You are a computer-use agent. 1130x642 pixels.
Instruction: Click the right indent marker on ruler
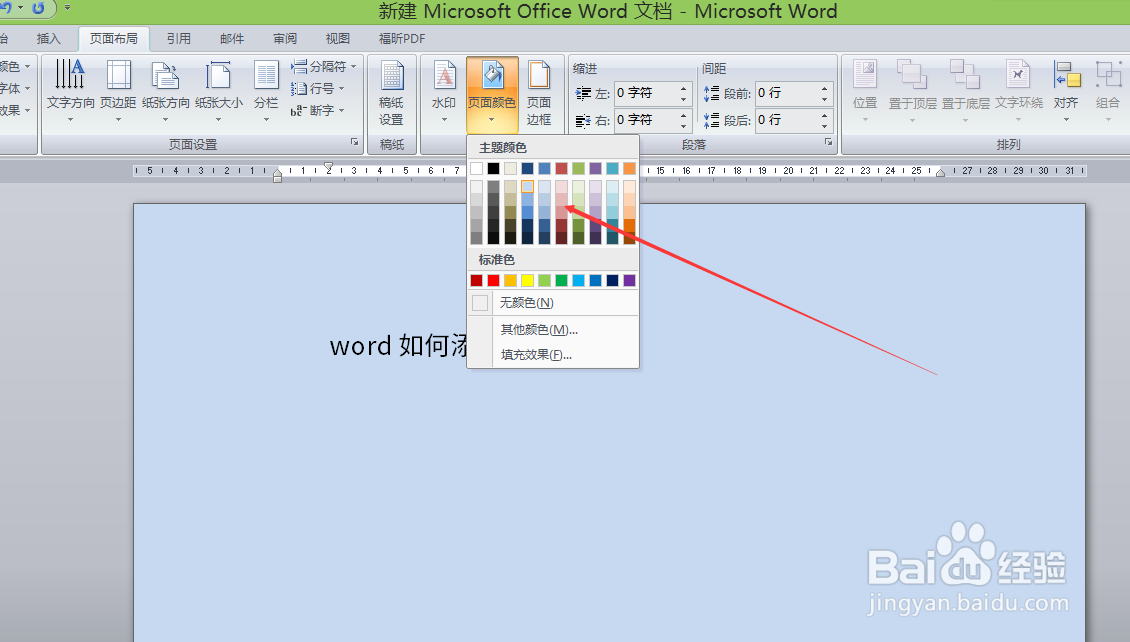click(940, 173)
